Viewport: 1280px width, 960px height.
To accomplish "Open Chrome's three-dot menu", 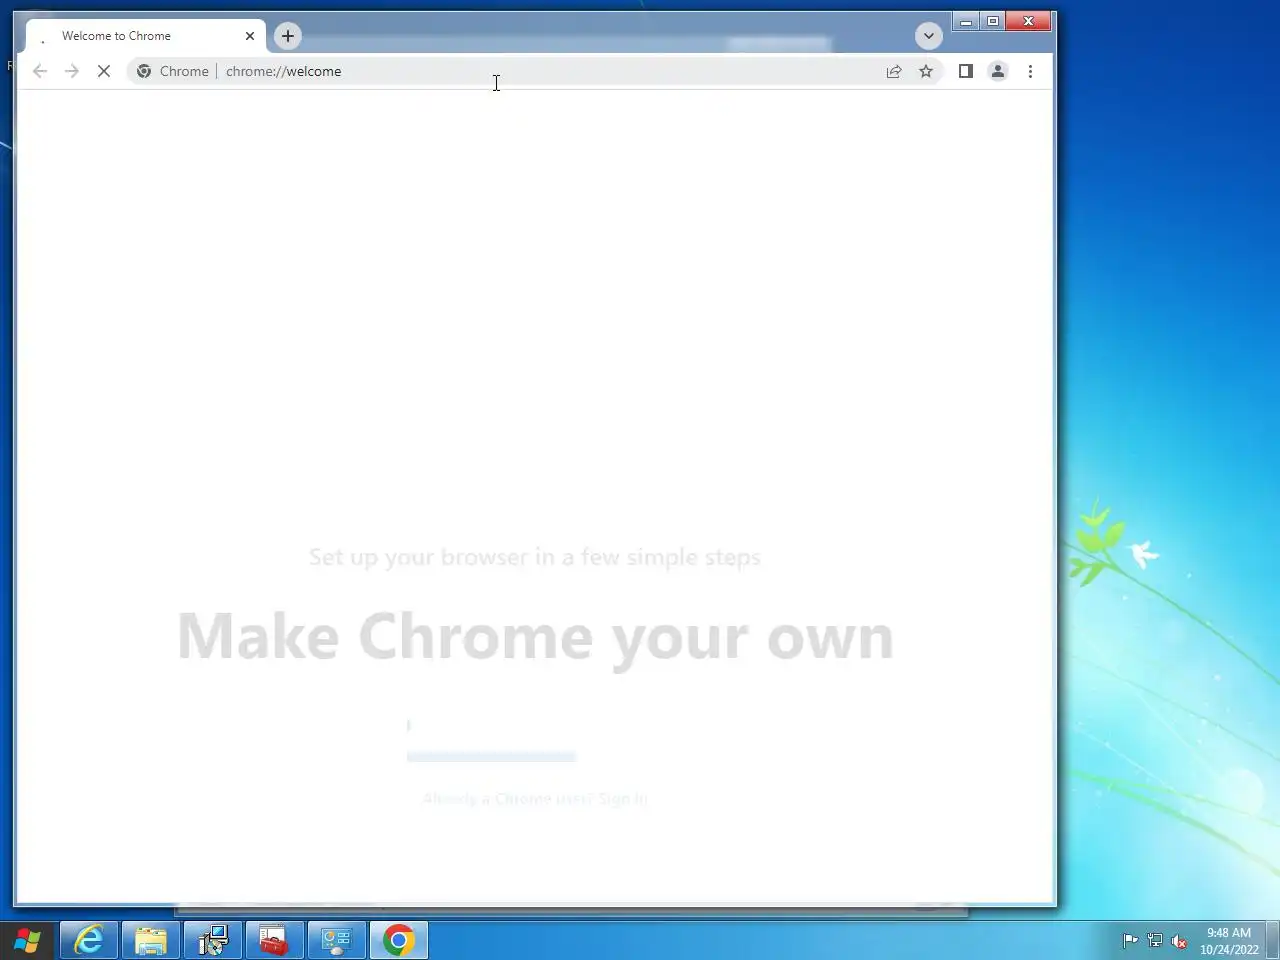I will pyautogui.click(x=1030, y=71).
